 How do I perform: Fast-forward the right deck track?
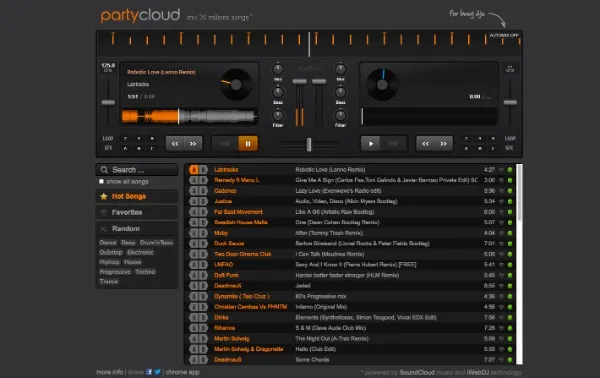coord(443,144)
